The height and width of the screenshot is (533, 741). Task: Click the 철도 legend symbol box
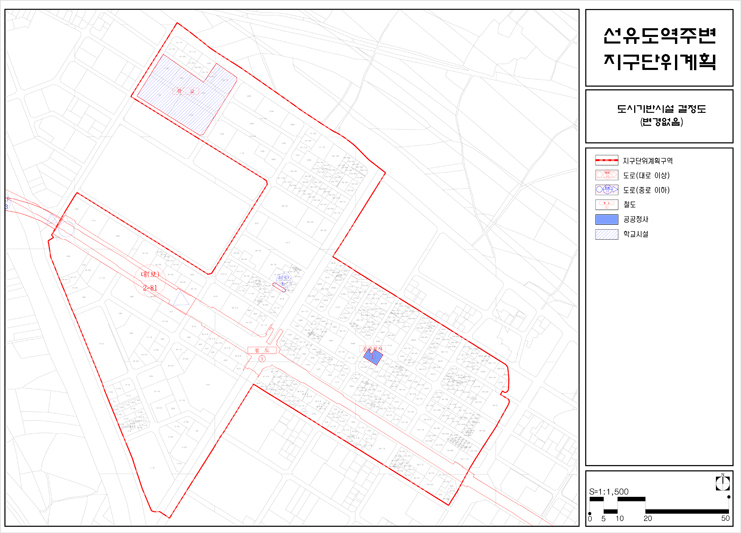tap(607, 205)
